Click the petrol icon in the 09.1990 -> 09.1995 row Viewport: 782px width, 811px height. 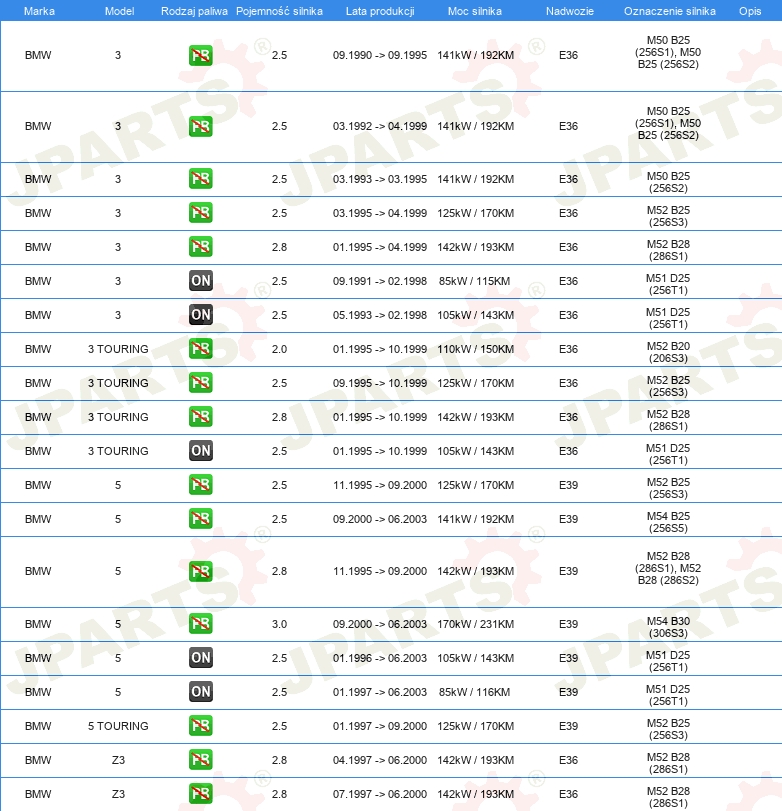click(201, 55)
